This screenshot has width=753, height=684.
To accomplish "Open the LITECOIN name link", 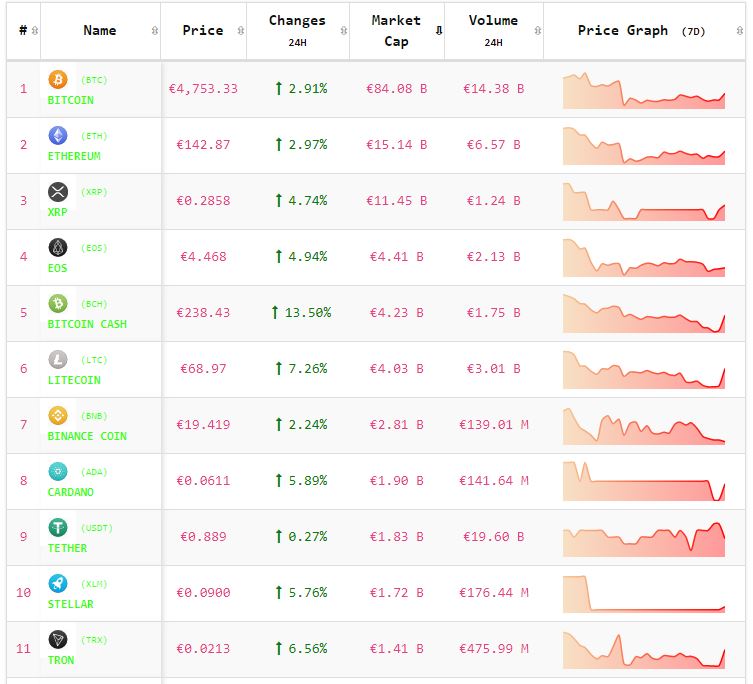I will (x=74, y=380).
